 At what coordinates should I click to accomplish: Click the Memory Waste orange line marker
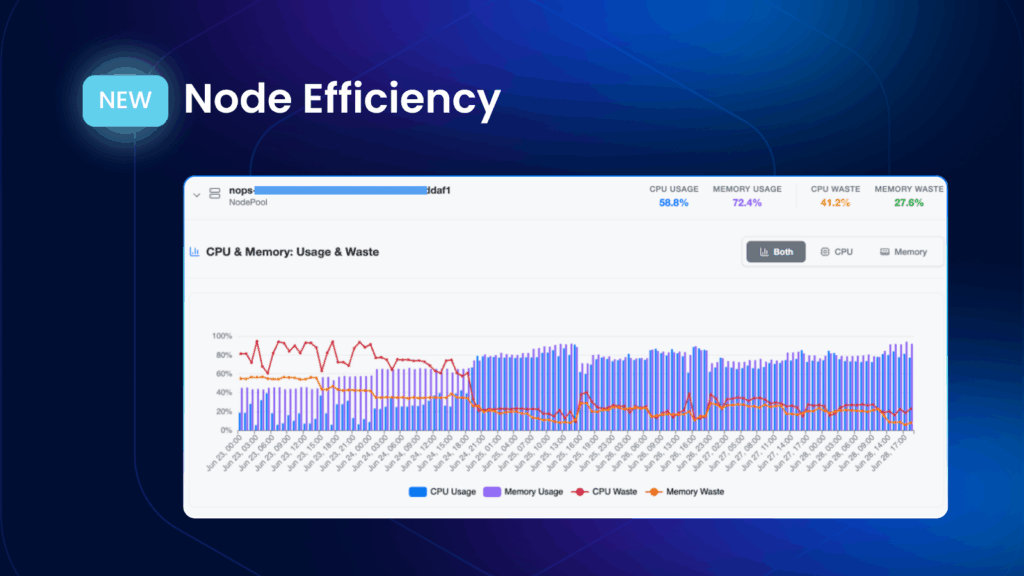tap(653, 492)
